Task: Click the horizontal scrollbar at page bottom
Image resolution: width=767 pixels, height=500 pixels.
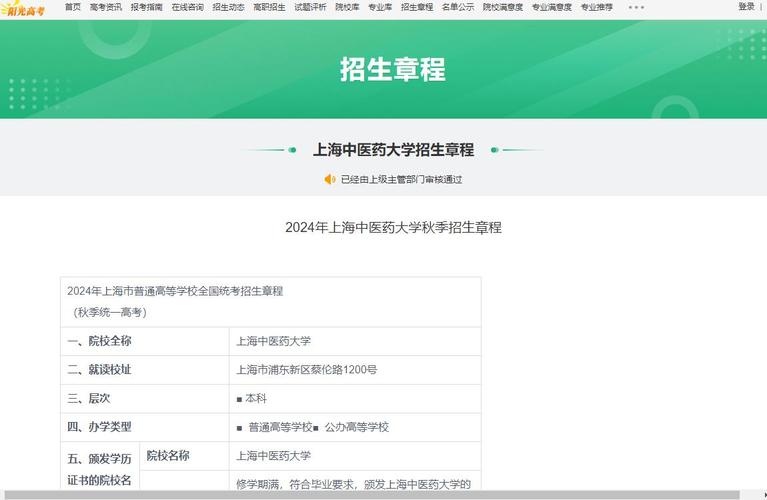Action: [x=372, y=495]
